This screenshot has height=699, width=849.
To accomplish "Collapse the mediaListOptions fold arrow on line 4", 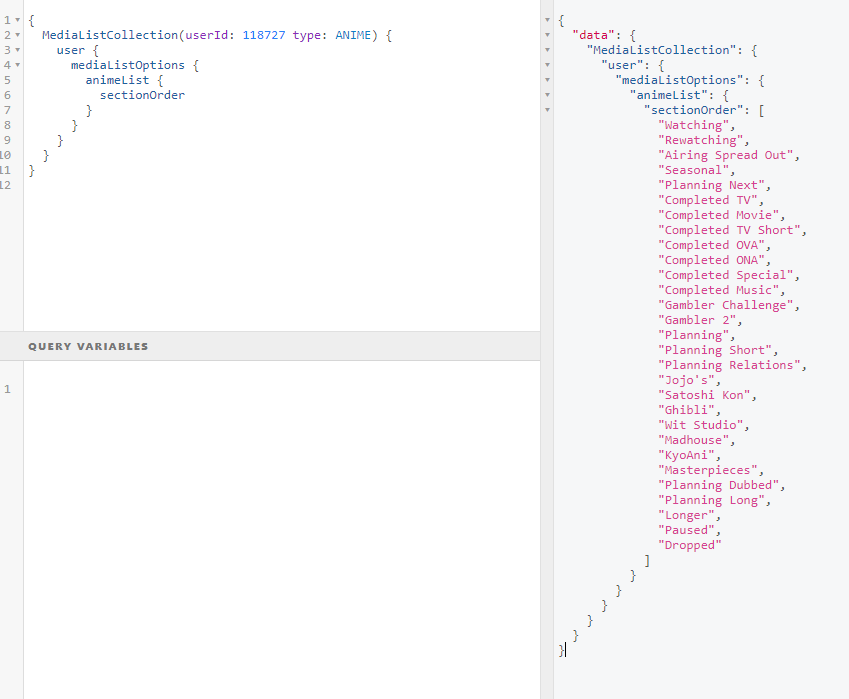I will point(17,65).
